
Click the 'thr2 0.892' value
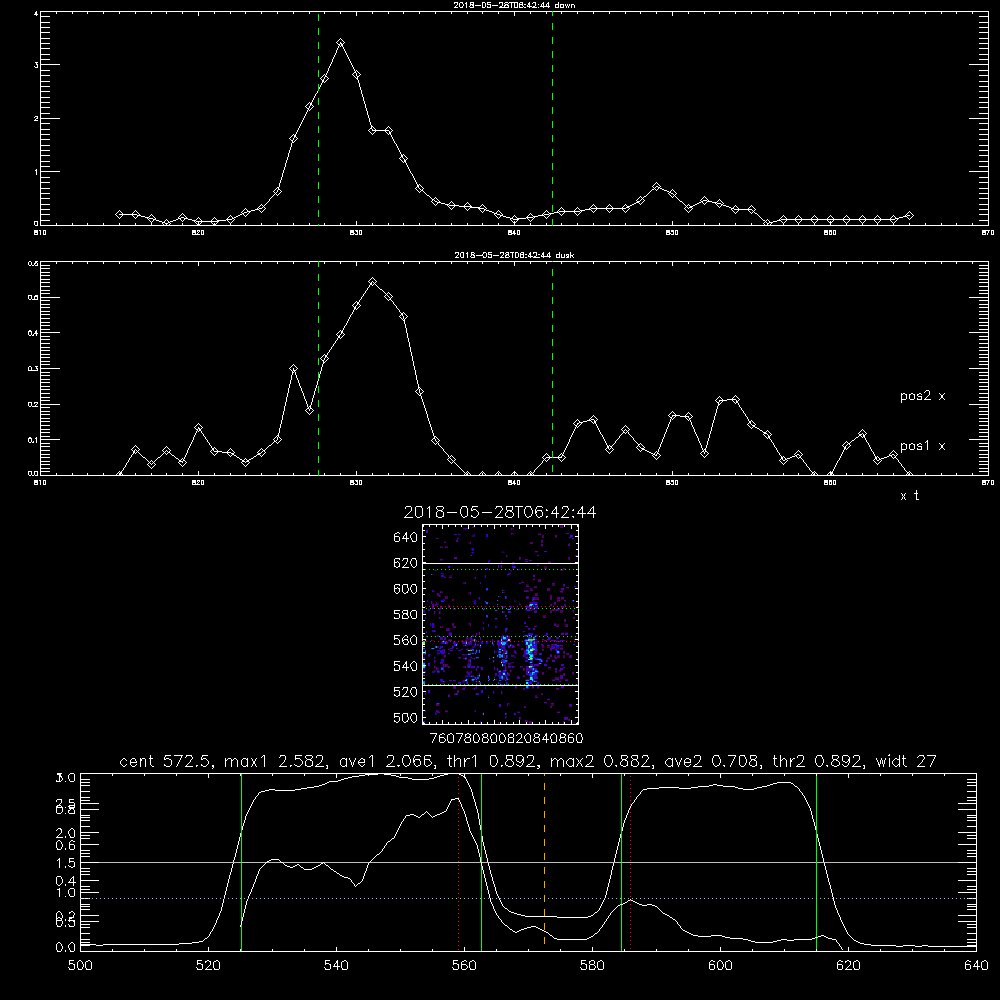(818, 761)
